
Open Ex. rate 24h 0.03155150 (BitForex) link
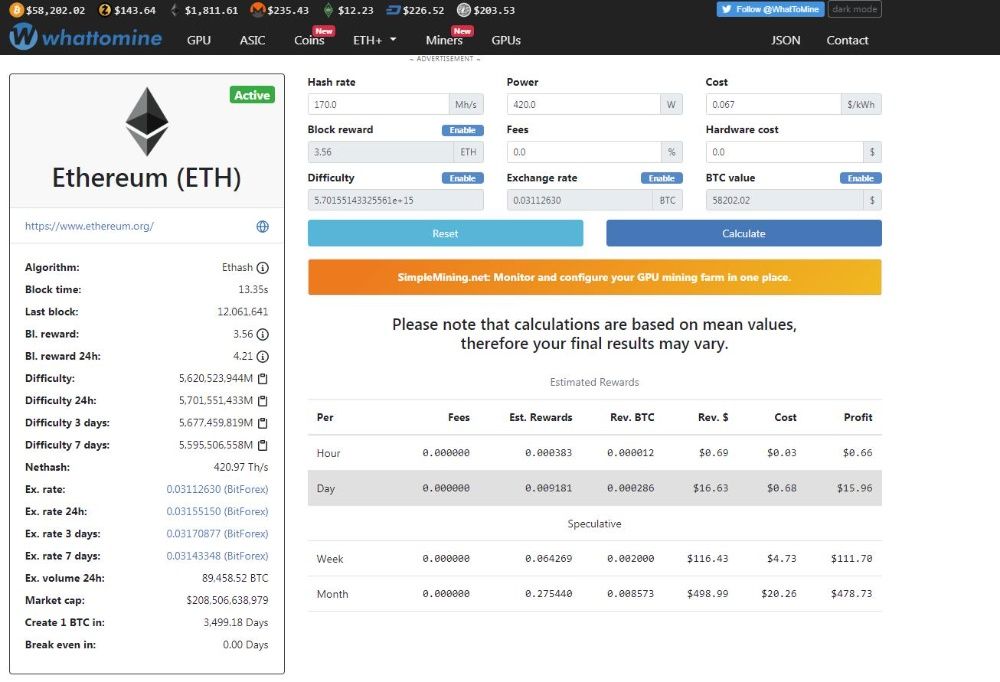[x=217, y=512]
